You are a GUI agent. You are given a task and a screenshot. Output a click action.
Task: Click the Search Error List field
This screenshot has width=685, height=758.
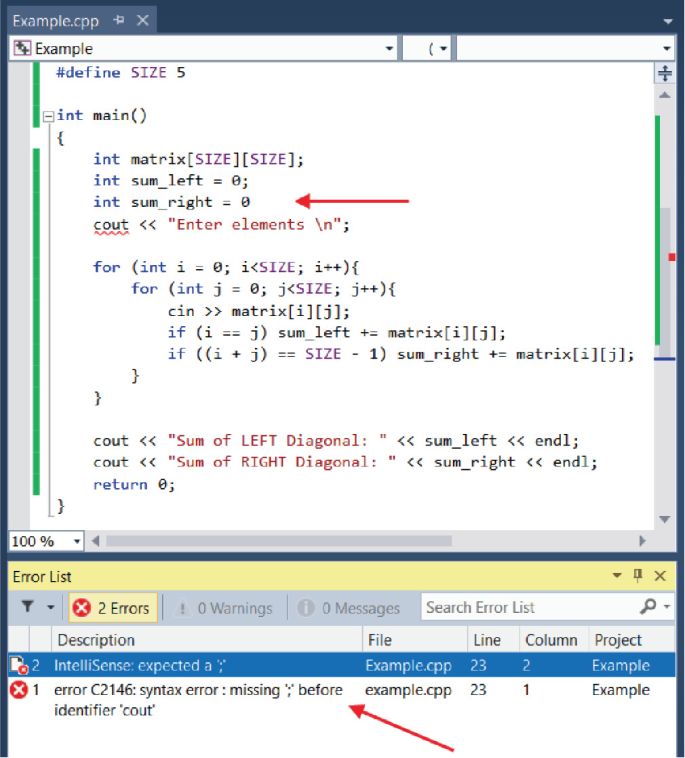(528, 607)
